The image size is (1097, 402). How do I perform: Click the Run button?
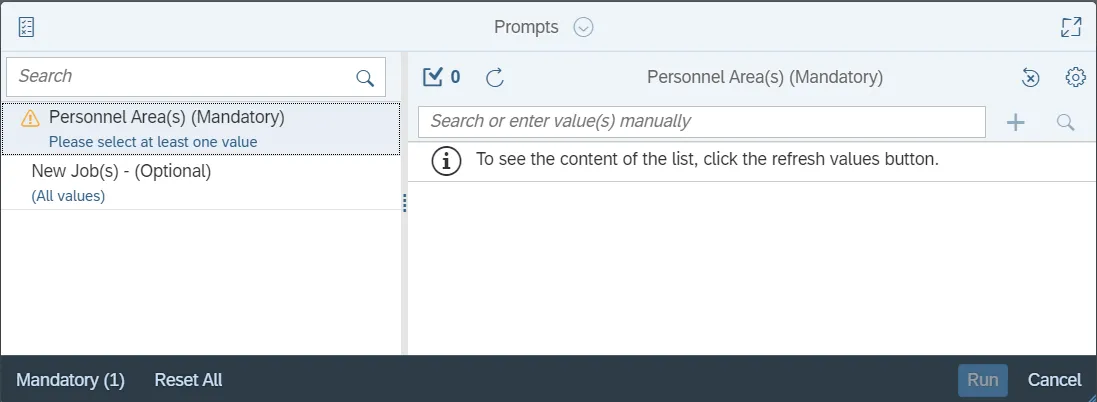tap(982, 380)
